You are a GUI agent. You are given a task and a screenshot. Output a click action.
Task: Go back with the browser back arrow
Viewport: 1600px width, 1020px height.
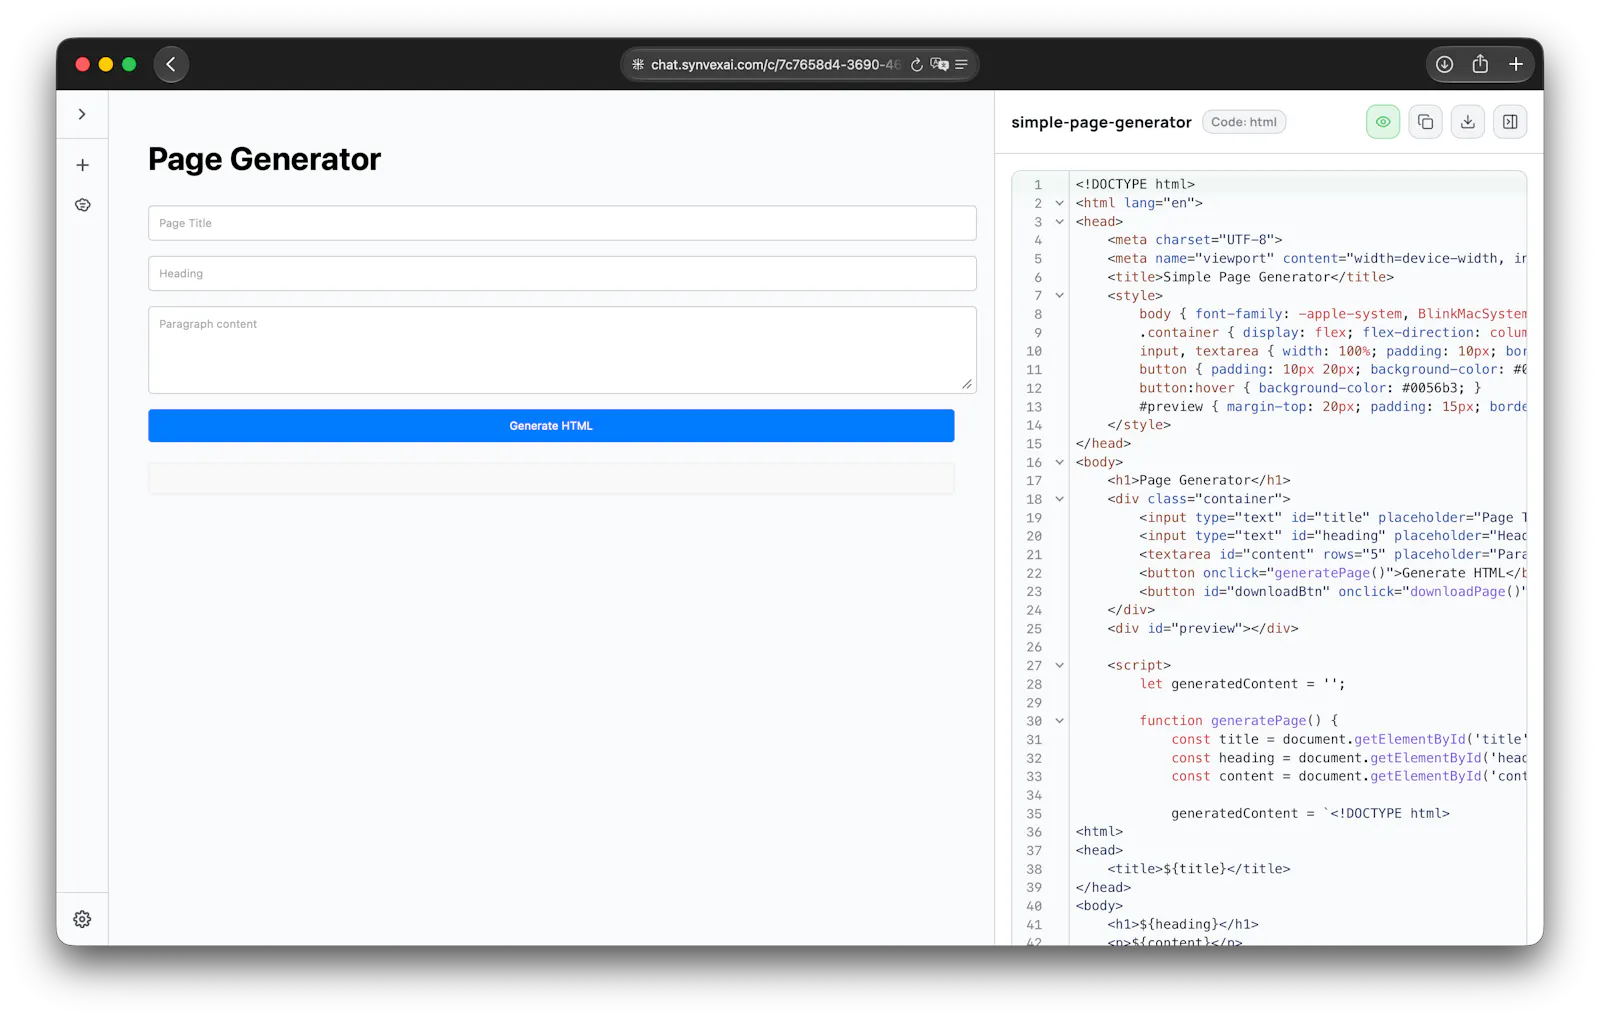[x=171, y=64]
